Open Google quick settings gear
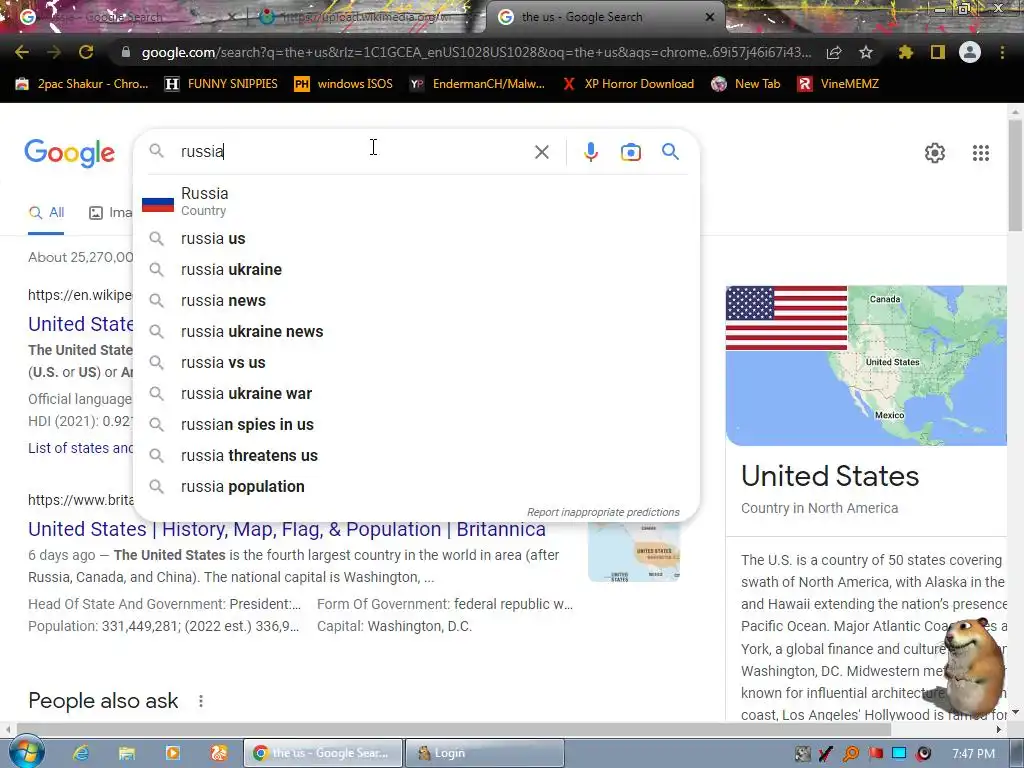The width and height of the screenshot is (1024, 768). pyautogui.click(x=935, y=153)
